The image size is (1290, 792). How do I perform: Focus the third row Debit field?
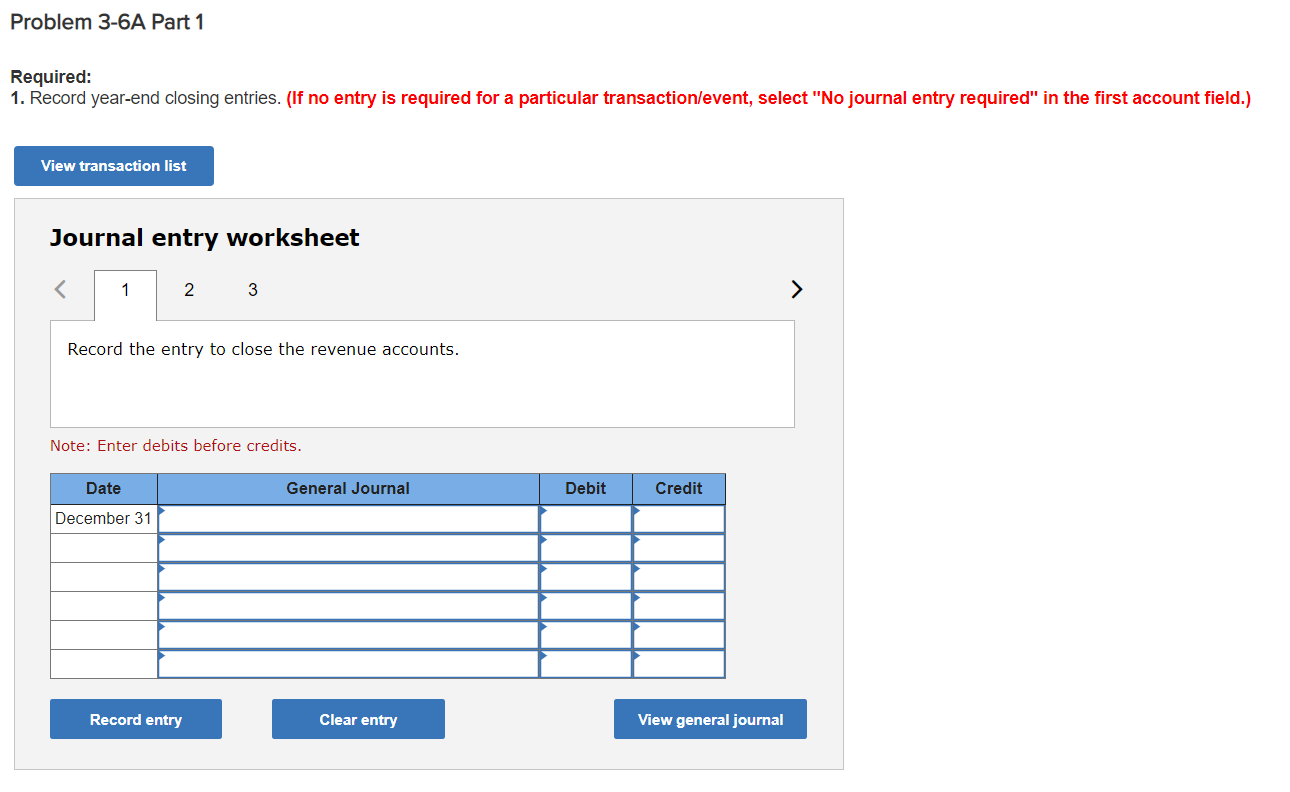click(586, 577)
